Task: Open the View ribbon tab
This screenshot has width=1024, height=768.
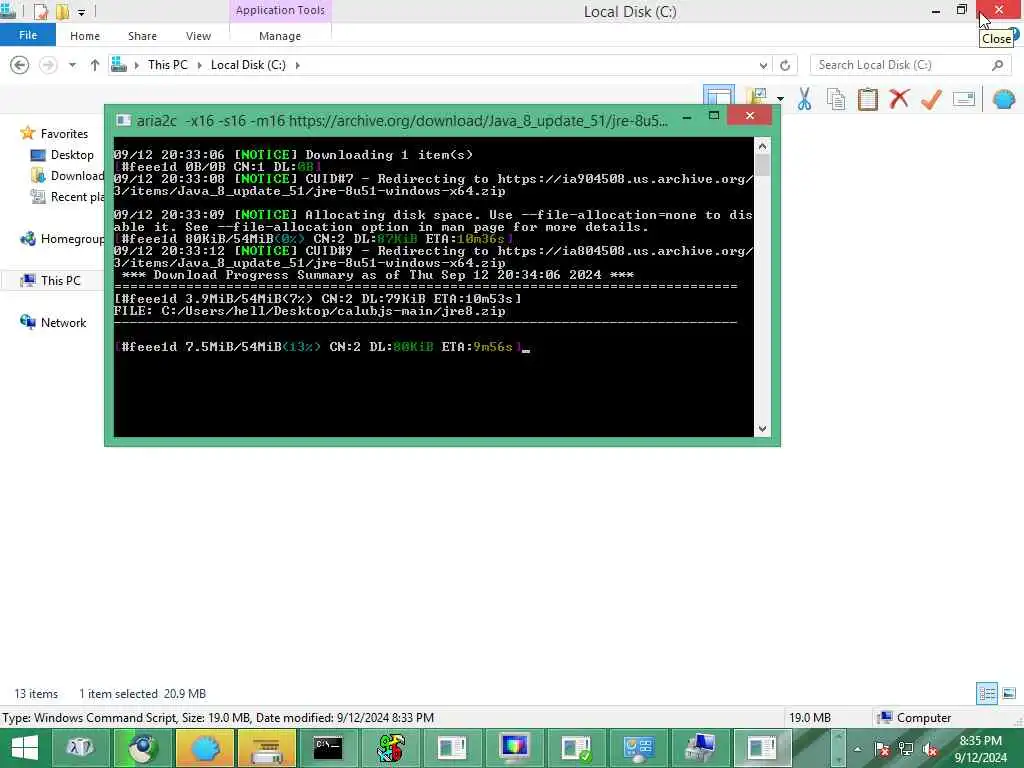Action: (198, 36)
